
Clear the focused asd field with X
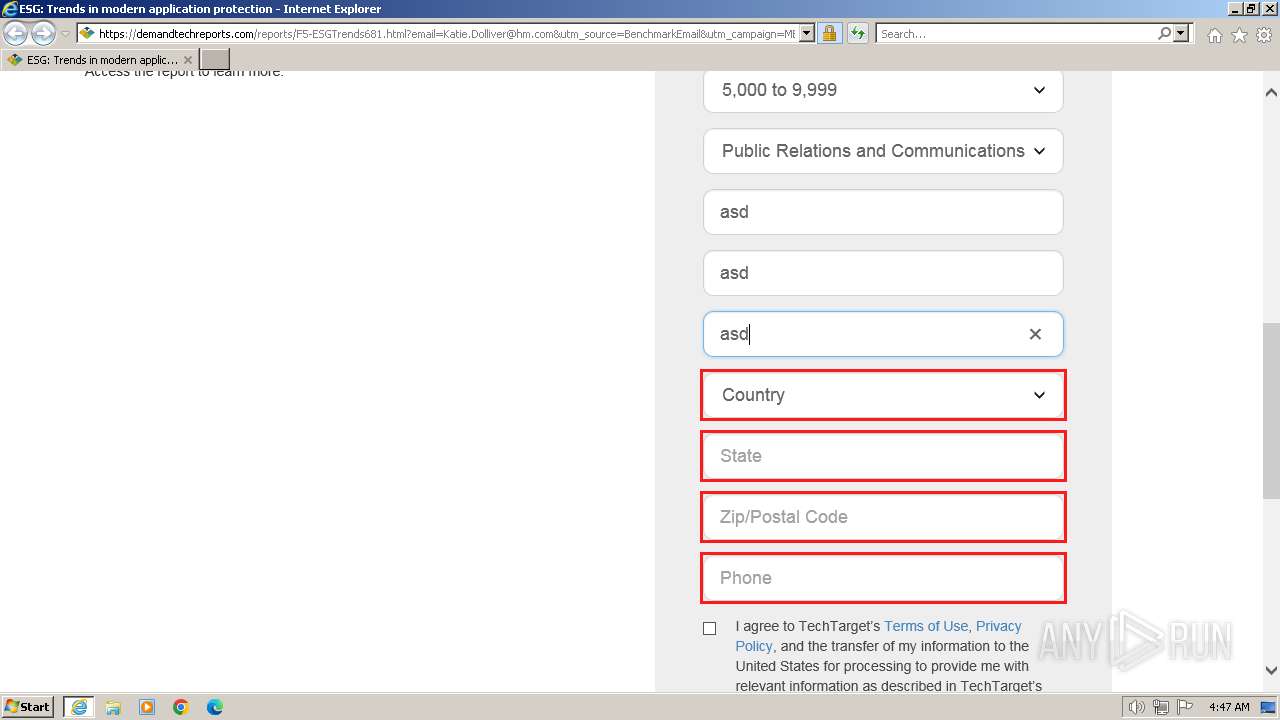tap(1035, 334)
